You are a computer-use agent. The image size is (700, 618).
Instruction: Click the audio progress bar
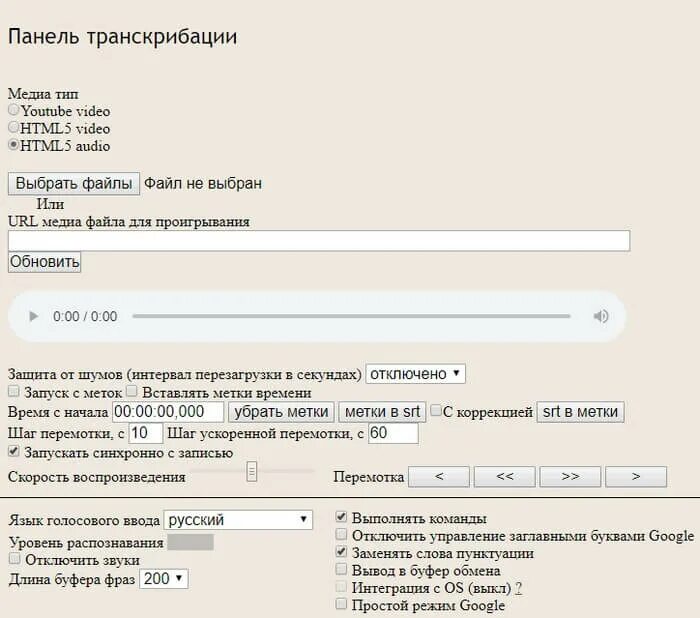coord(351,316)
